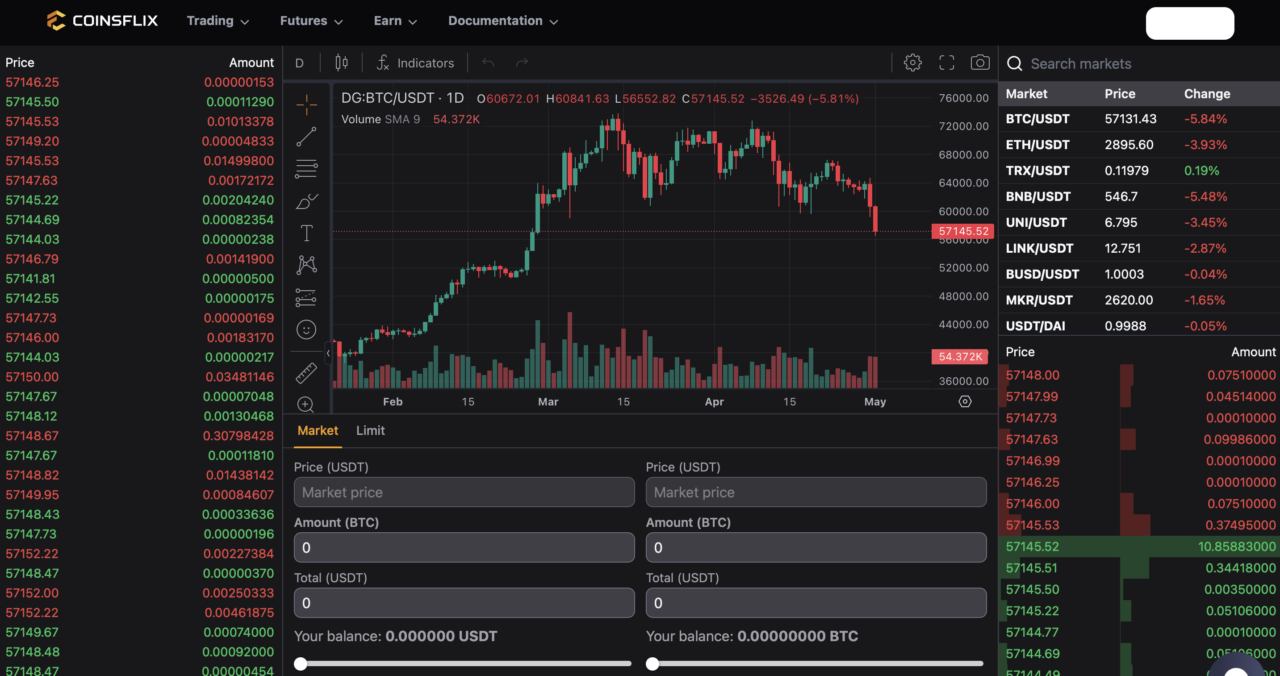
Task: Expand the Earn menu
Action: pyautogui.click(x=395, y=21)
